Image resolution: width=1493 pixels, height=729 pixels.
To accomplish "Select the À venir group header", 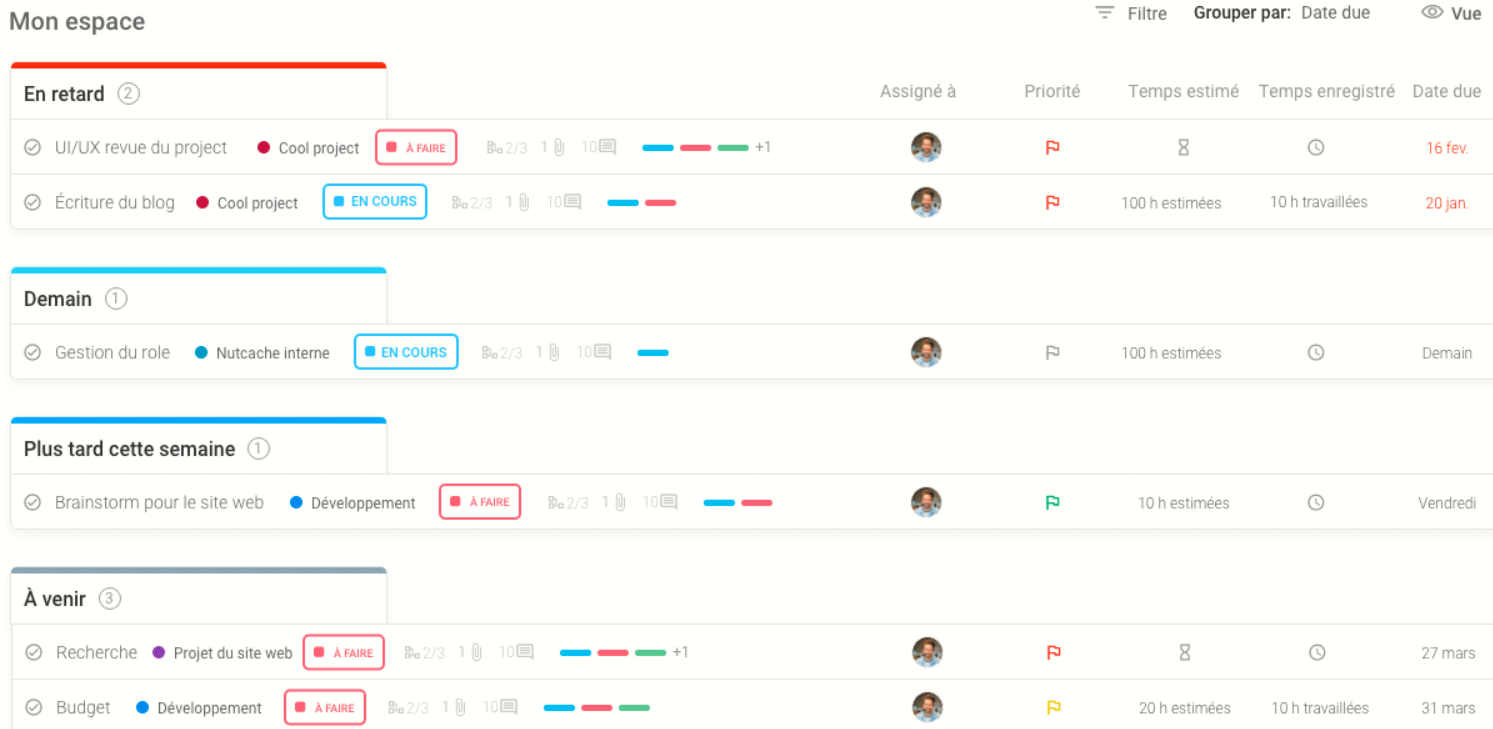I will [55, 599].
